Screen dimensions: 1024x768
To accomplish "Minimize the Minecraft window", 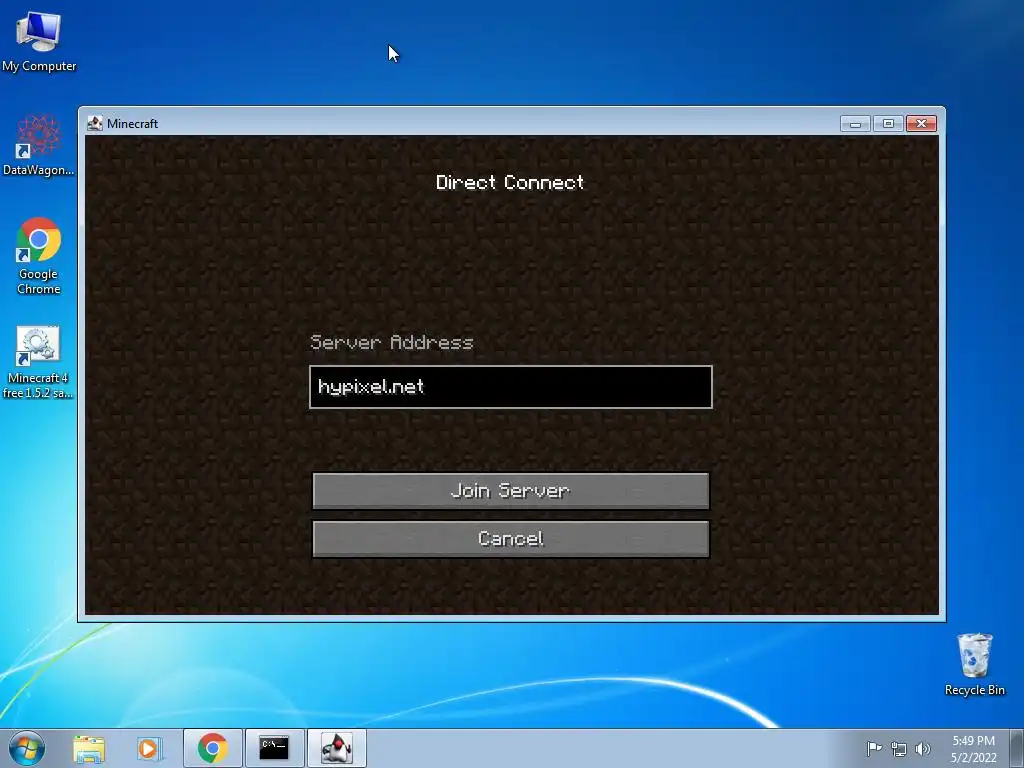I will 856,123.
